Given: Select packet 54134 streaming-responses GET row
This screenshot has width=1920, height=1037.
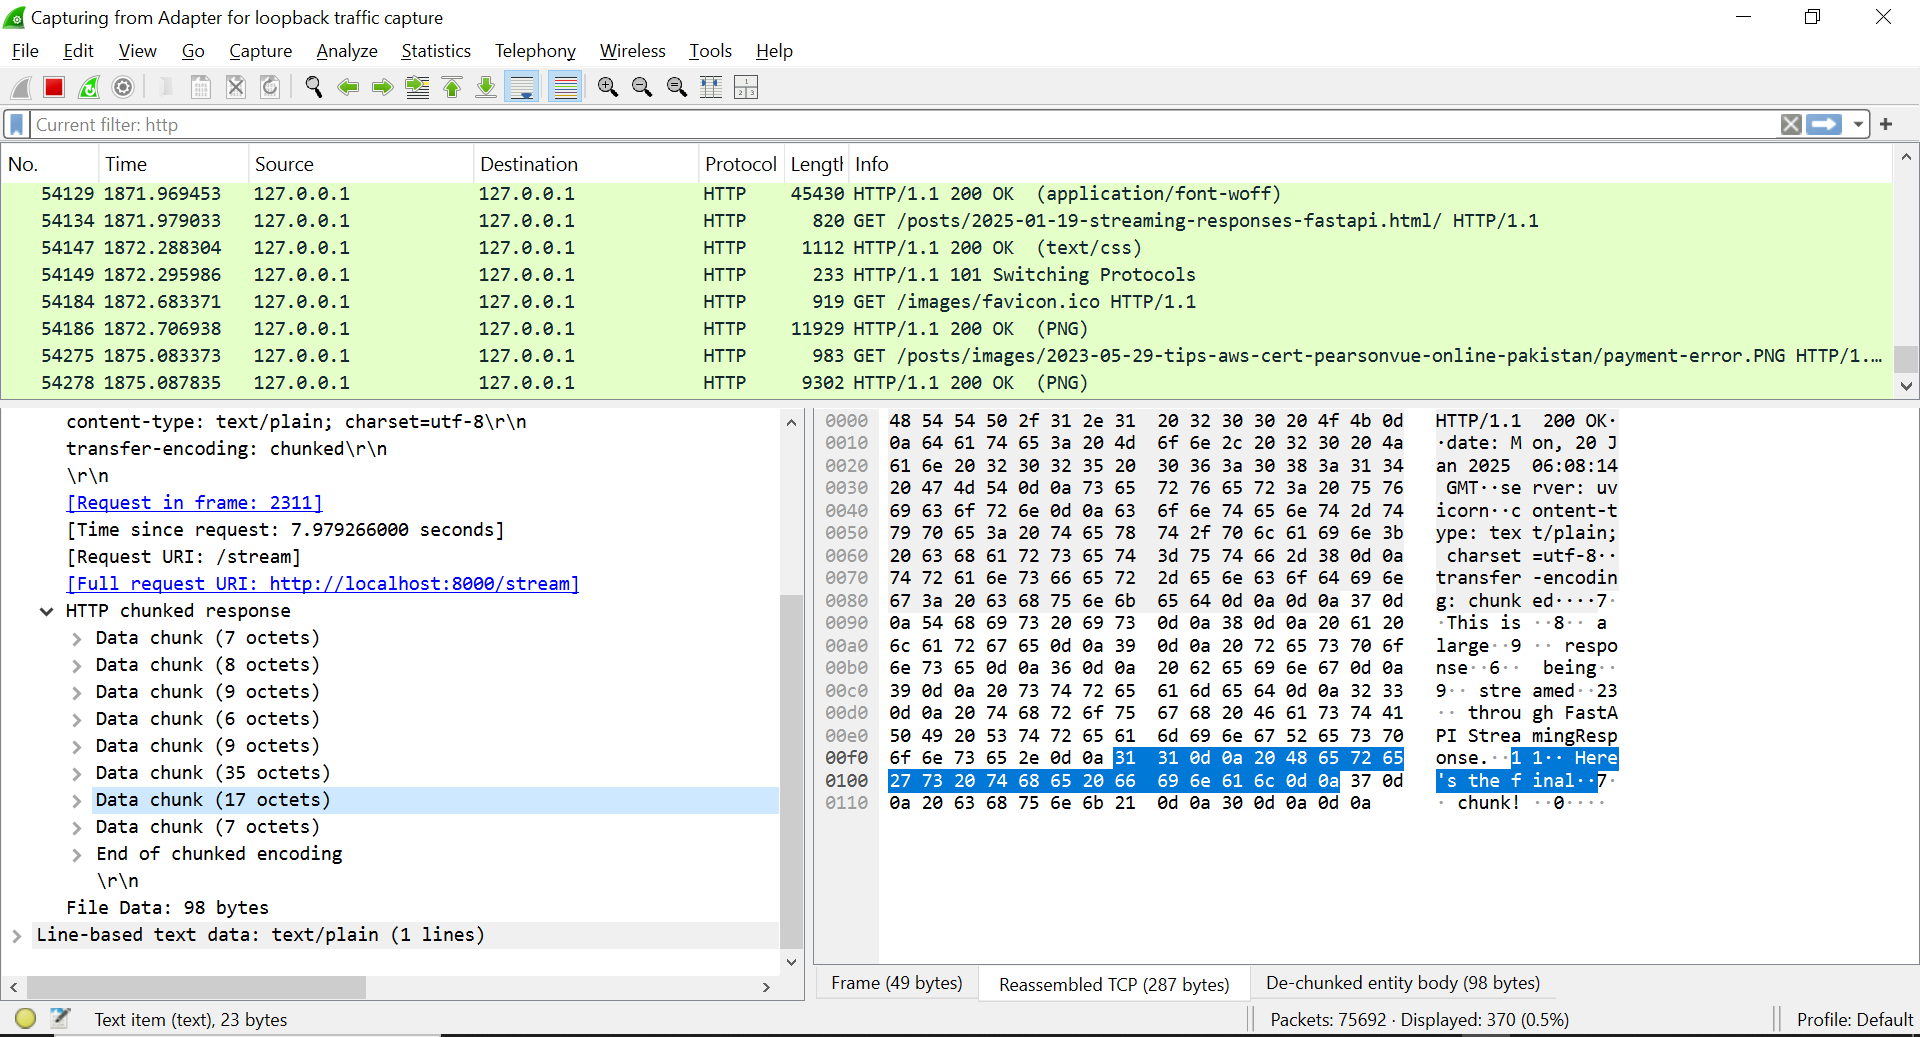Looking at the screenshot, I should [946, 221].
